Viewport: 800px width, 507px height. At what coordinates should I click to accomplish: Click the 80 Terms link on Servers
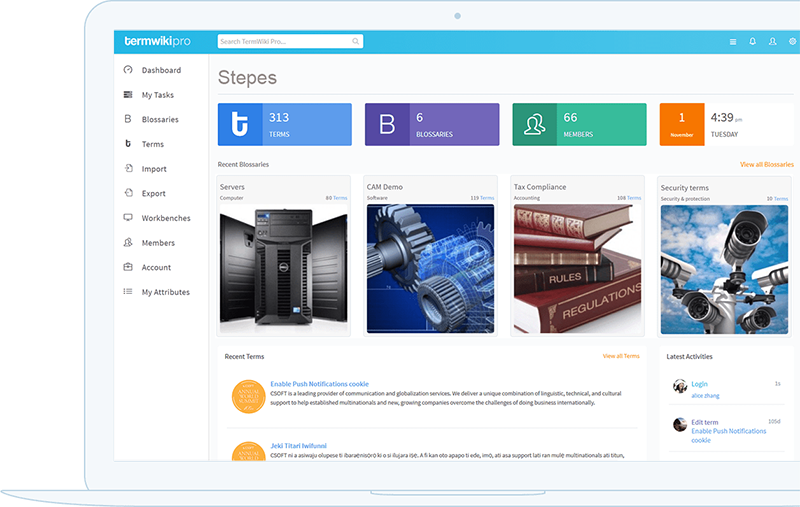[x=336, y=198]
